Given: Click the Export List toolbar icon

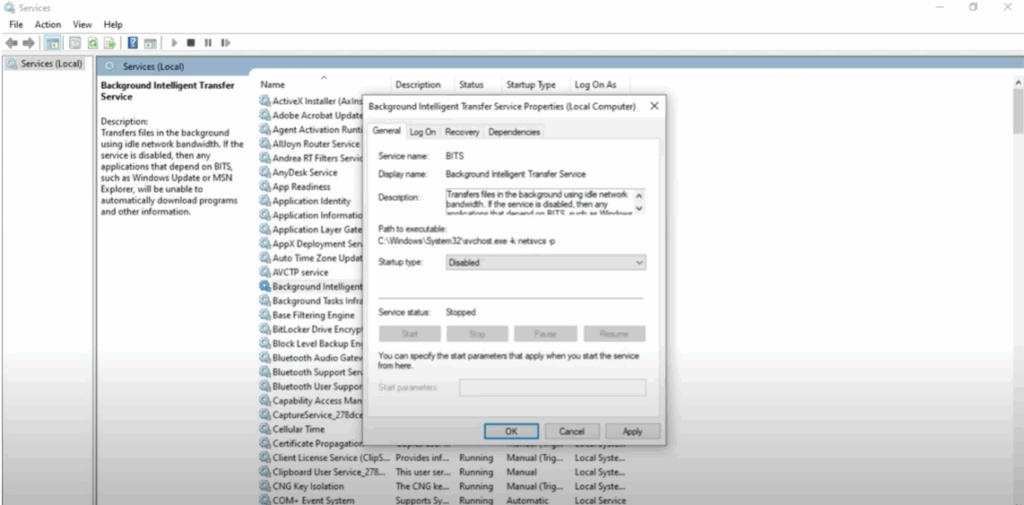Looking at the screenshot, I should [110, 43].
